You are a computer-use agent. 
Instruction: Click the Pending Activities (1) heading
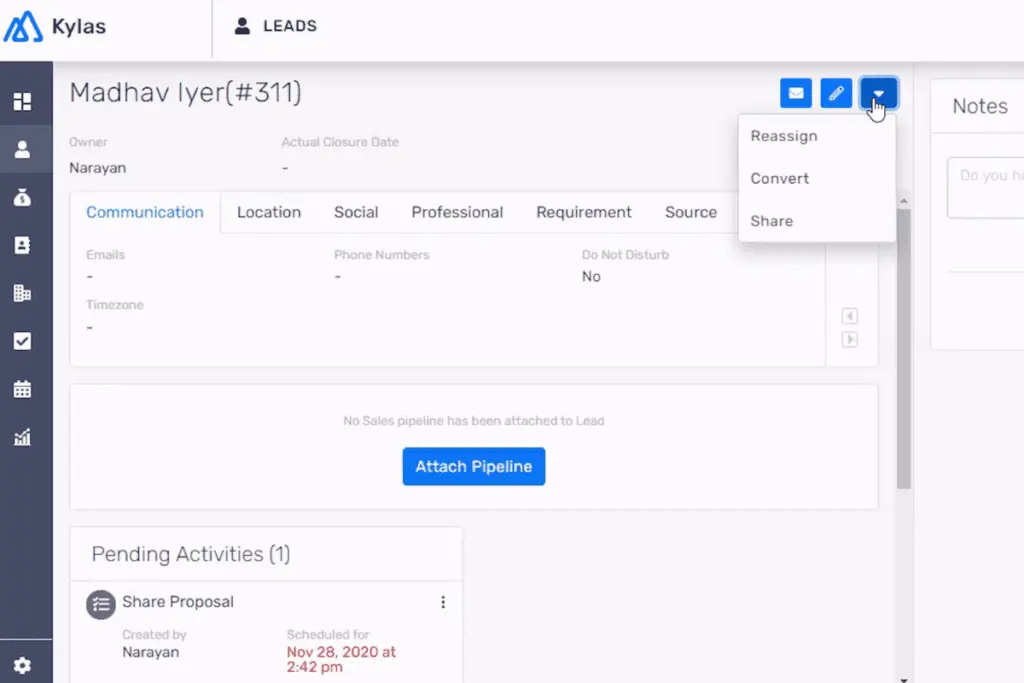click(x=191, y=554)
